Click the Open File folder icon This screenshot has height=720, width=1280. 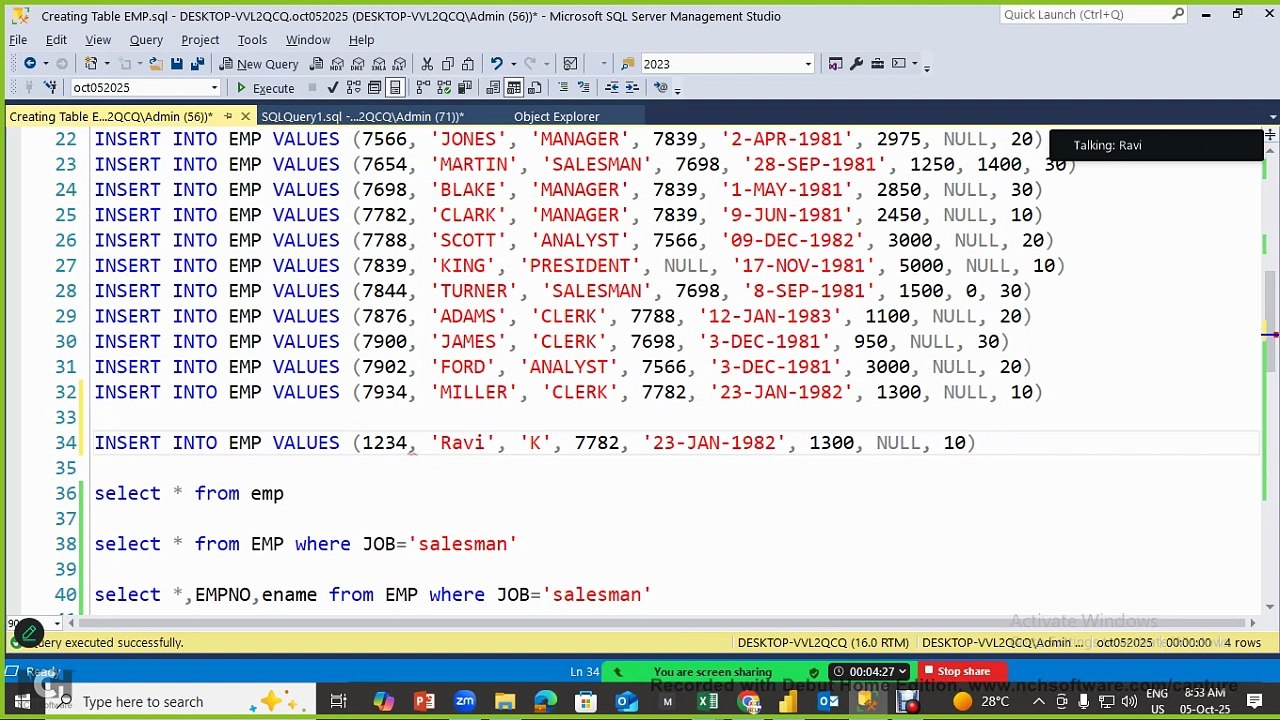coord(156,64)
